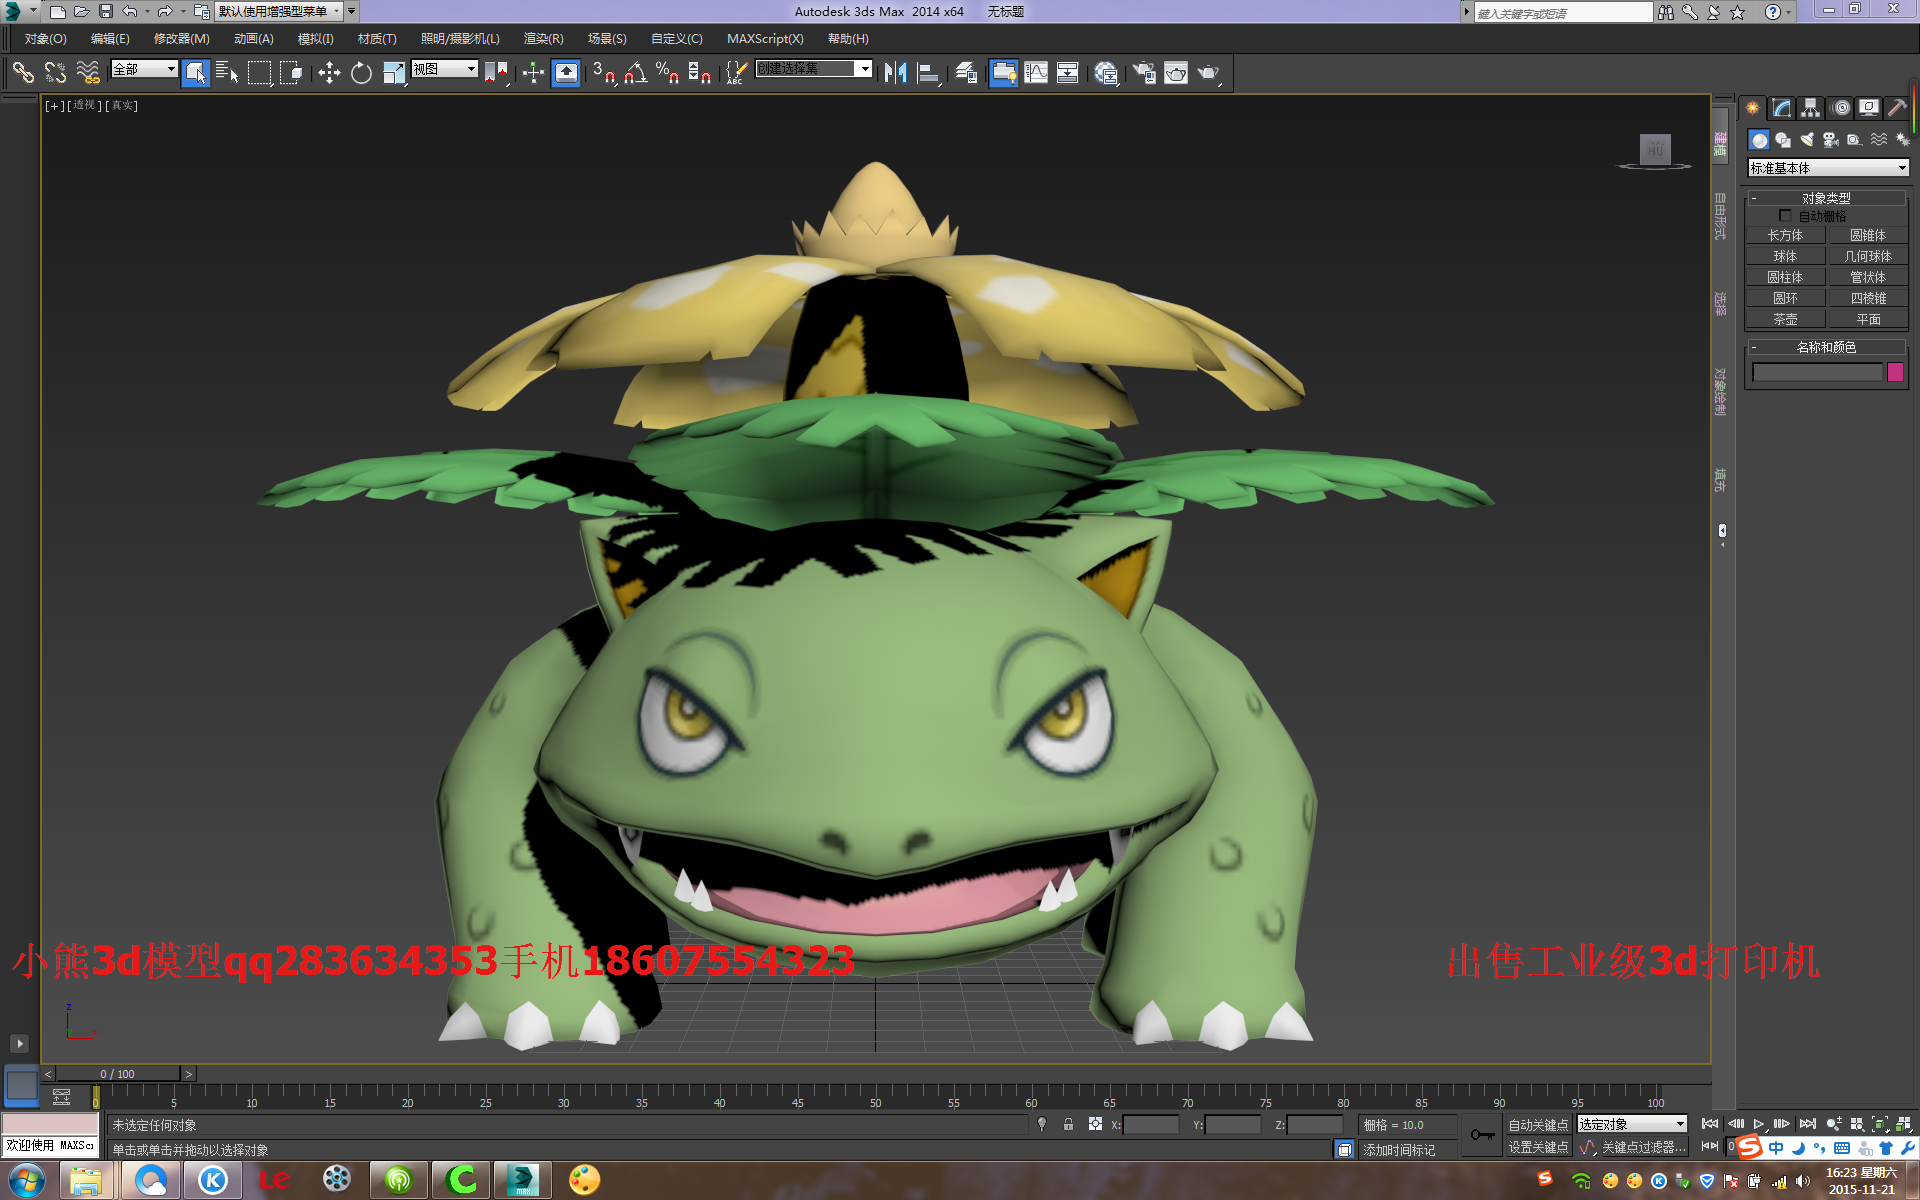Viewport: 1920px width, 1200px height.
Task: Switch to the Modify panel tab
Action: pyautogui.click(x=1782, y=108)
